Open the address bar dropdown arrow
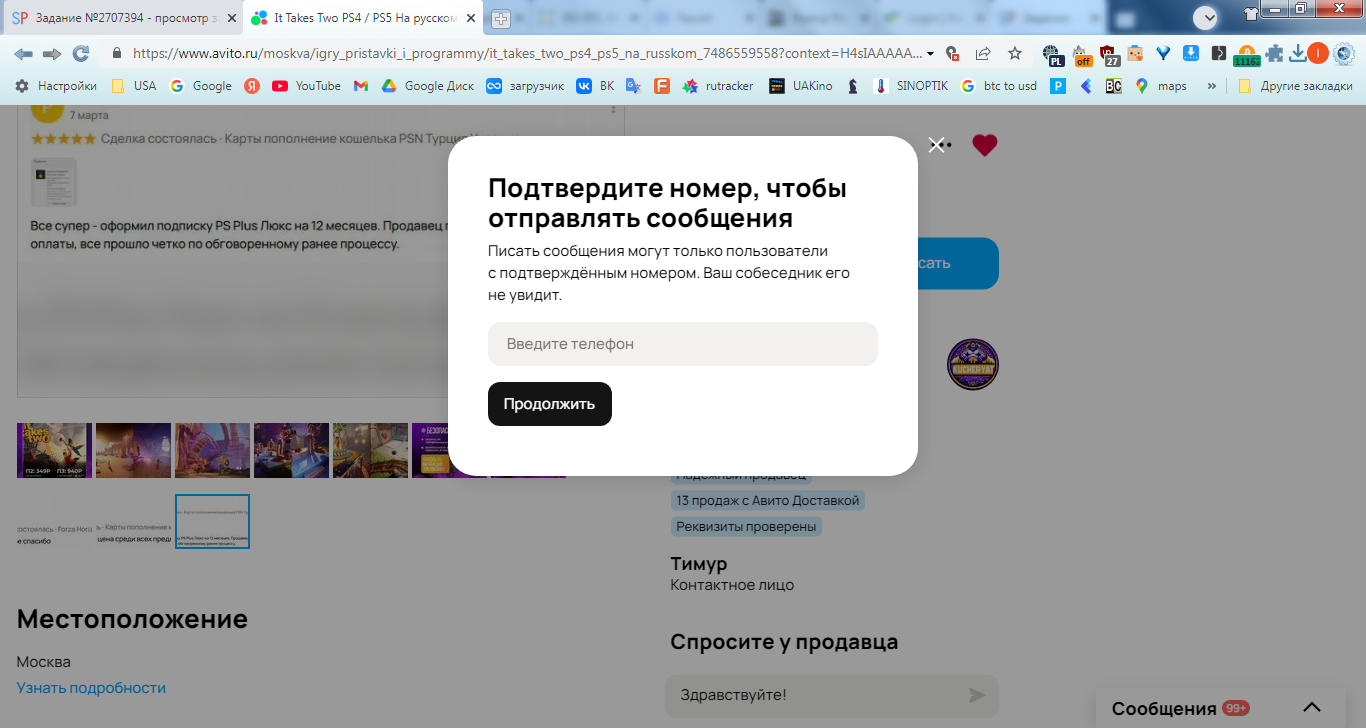The width and height of the screenshot is (1366, 728). tap(931, 53)
